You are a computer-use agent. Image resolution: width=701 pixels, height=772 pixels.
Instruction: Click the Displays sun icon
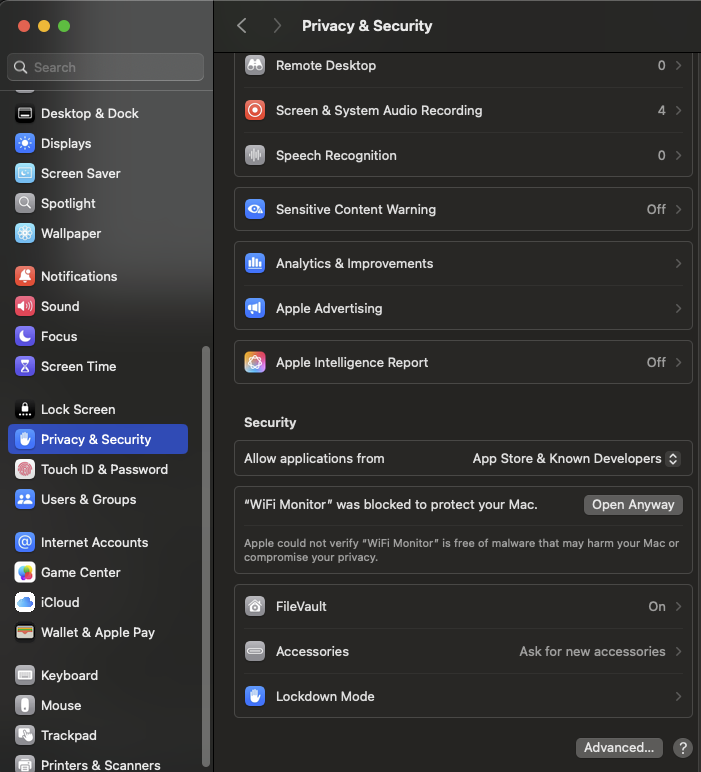(25, 144)
